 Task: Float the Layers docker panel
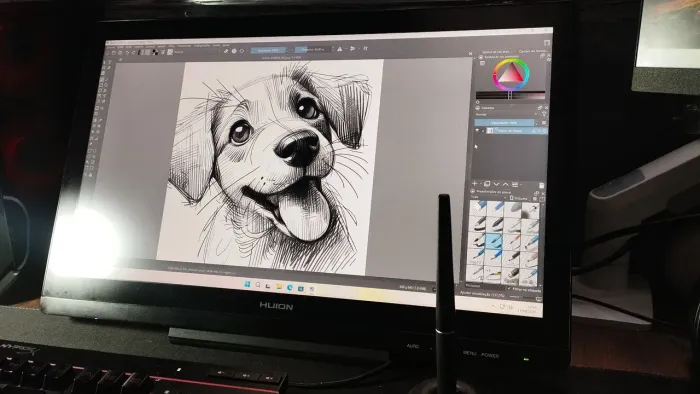[x=540, y=108]
